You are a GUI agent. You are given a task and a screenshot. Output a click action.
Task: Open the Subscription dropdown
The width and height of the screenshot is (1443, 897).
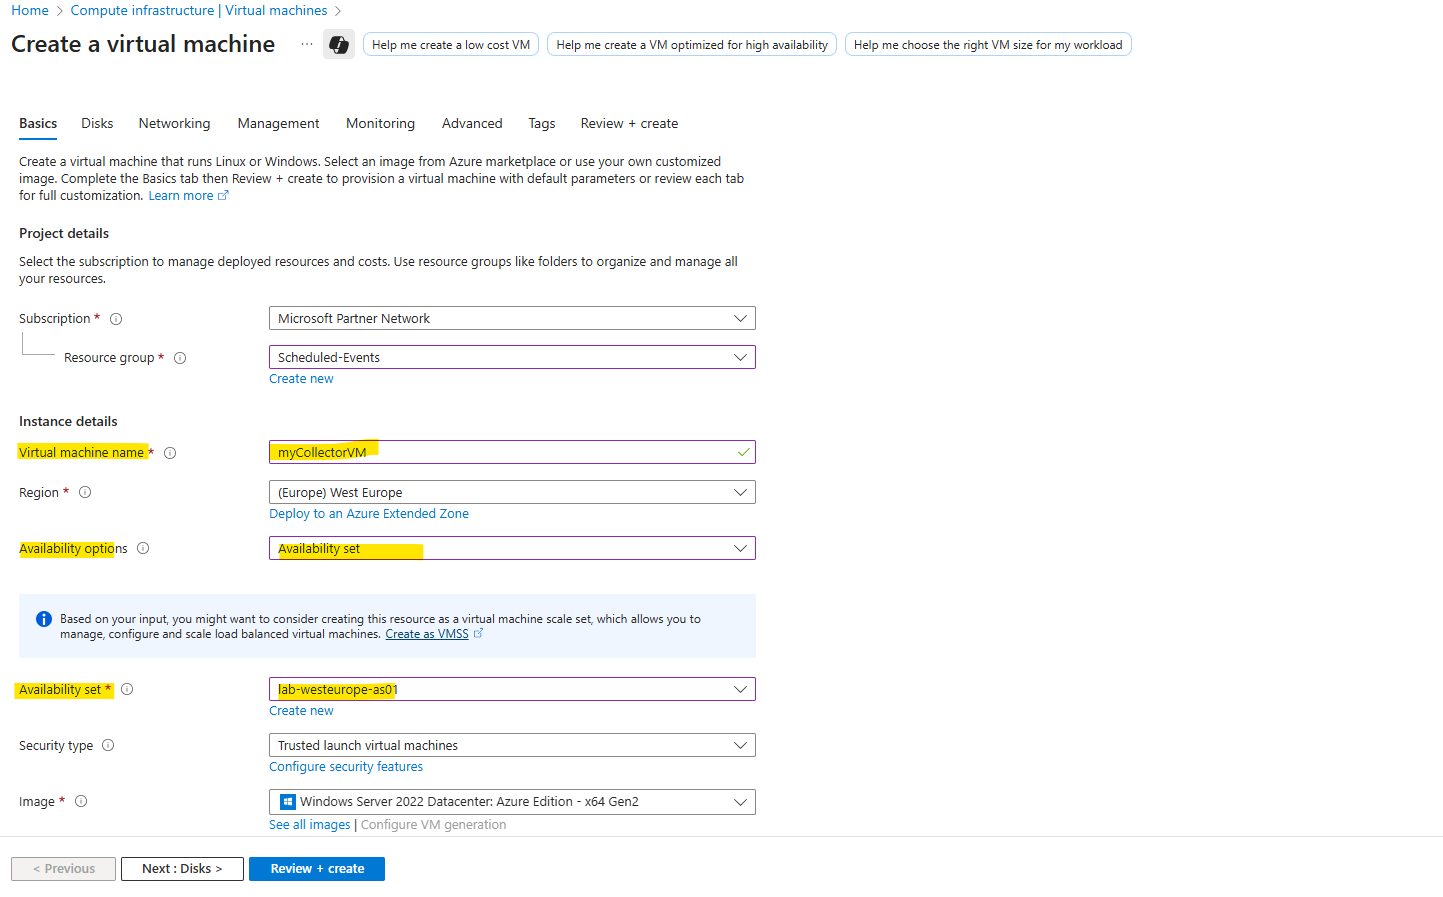click(512, 318)
